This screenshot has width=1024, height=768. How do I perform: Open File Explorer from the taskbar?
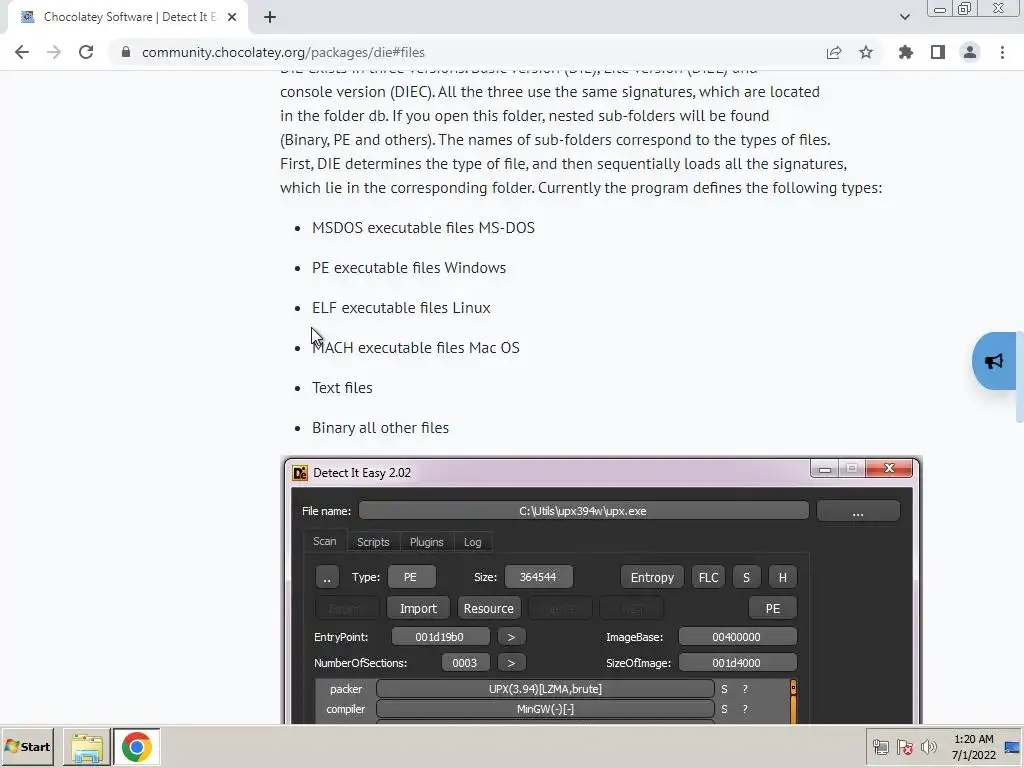pos(87,747)
